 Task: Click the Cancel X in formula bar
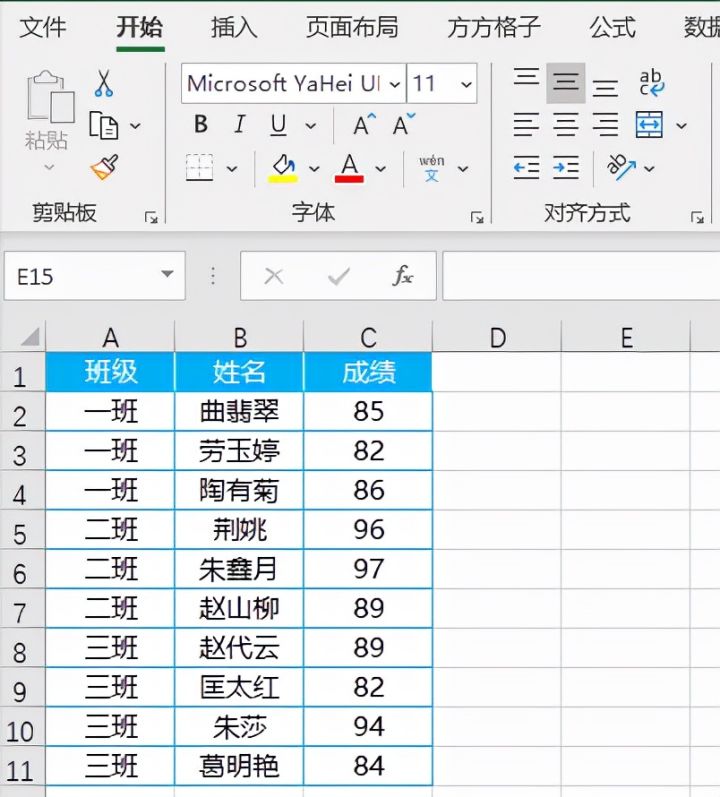click(x=274, y=277)
